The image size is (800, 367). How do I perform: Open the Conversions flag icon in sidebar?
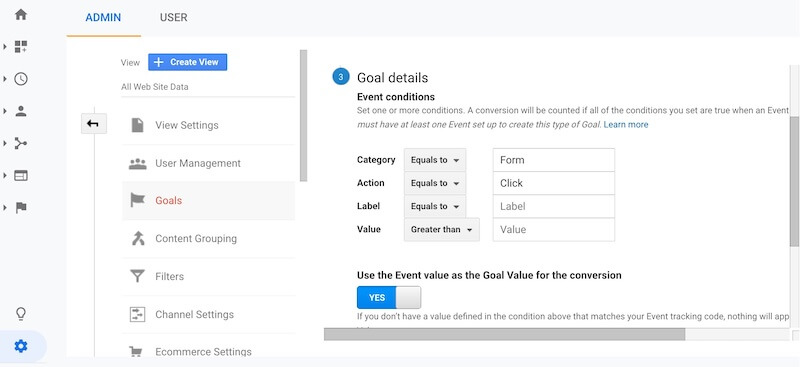click(x=21, y=208)
